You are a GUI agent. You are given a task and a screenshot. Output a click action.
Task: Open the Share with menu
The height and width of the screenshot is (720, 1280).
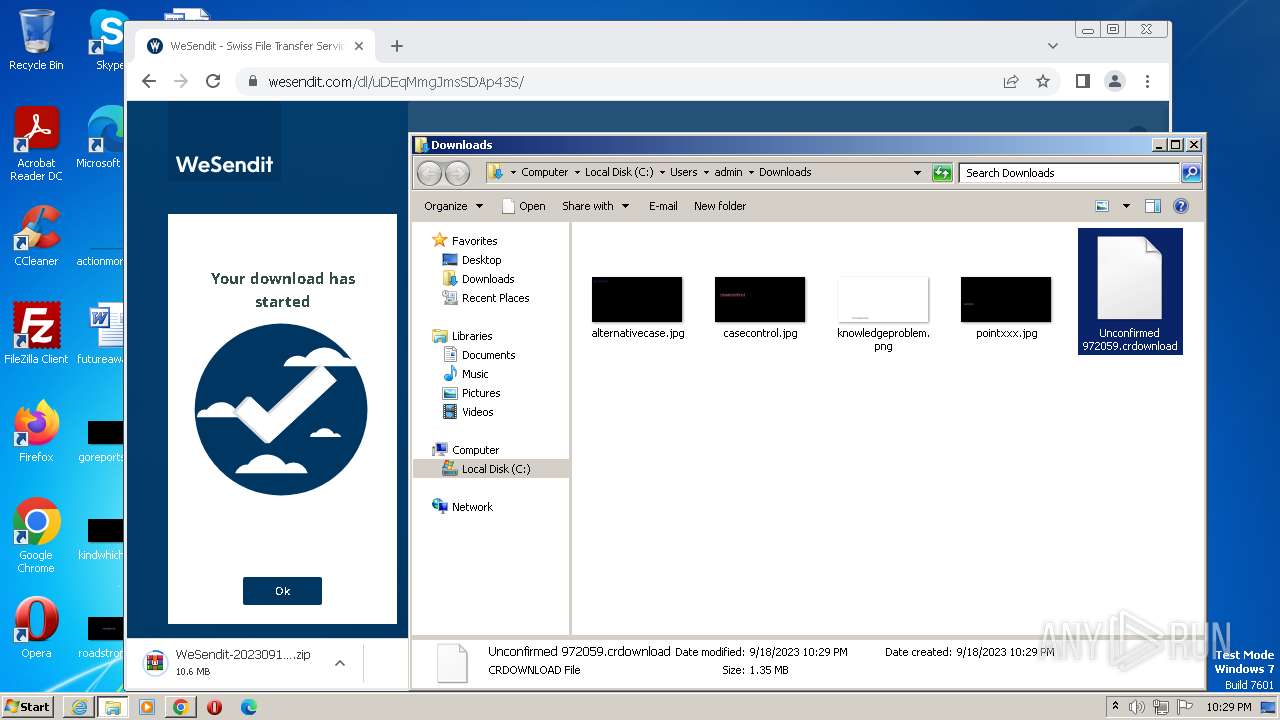[x=595, y=206]
